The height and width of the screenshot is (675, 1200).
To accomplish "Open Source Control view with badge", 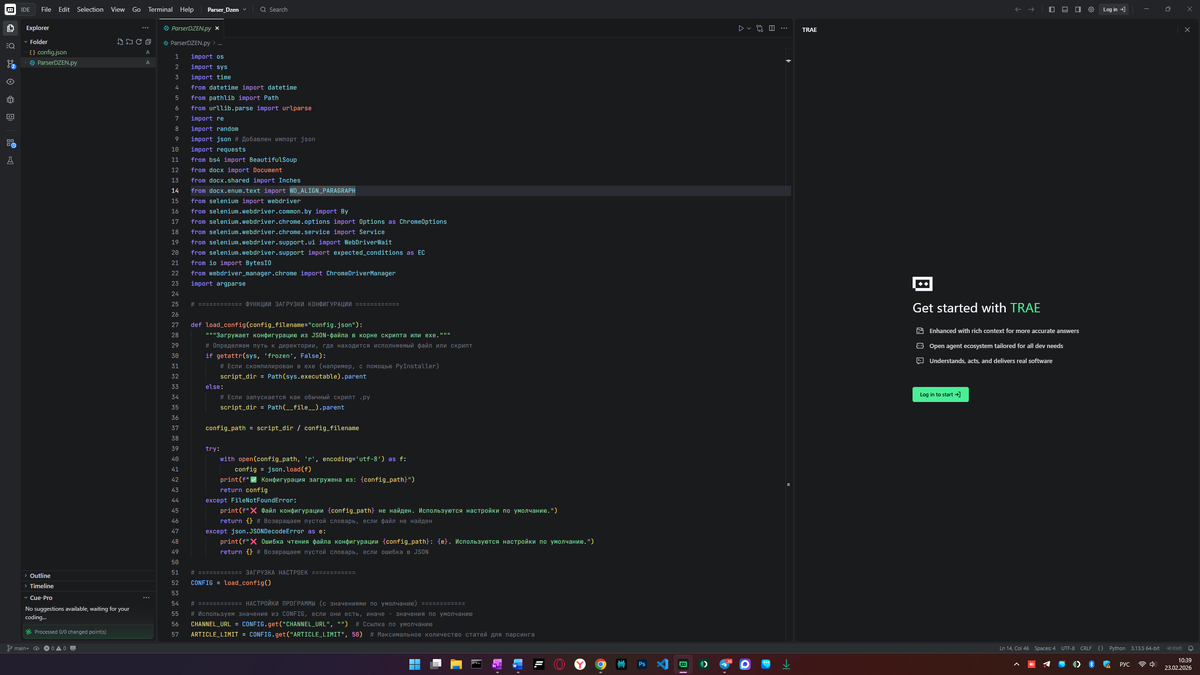I will (x=10, y=64).
